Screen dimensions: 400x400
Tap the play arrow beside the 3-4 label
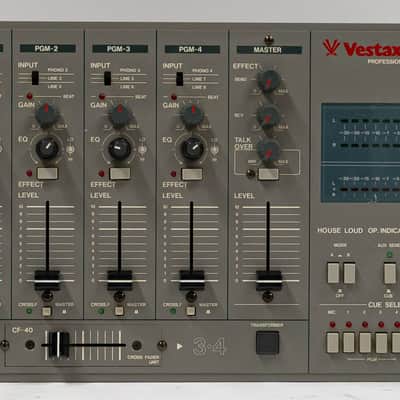click(x=180, y=346)
